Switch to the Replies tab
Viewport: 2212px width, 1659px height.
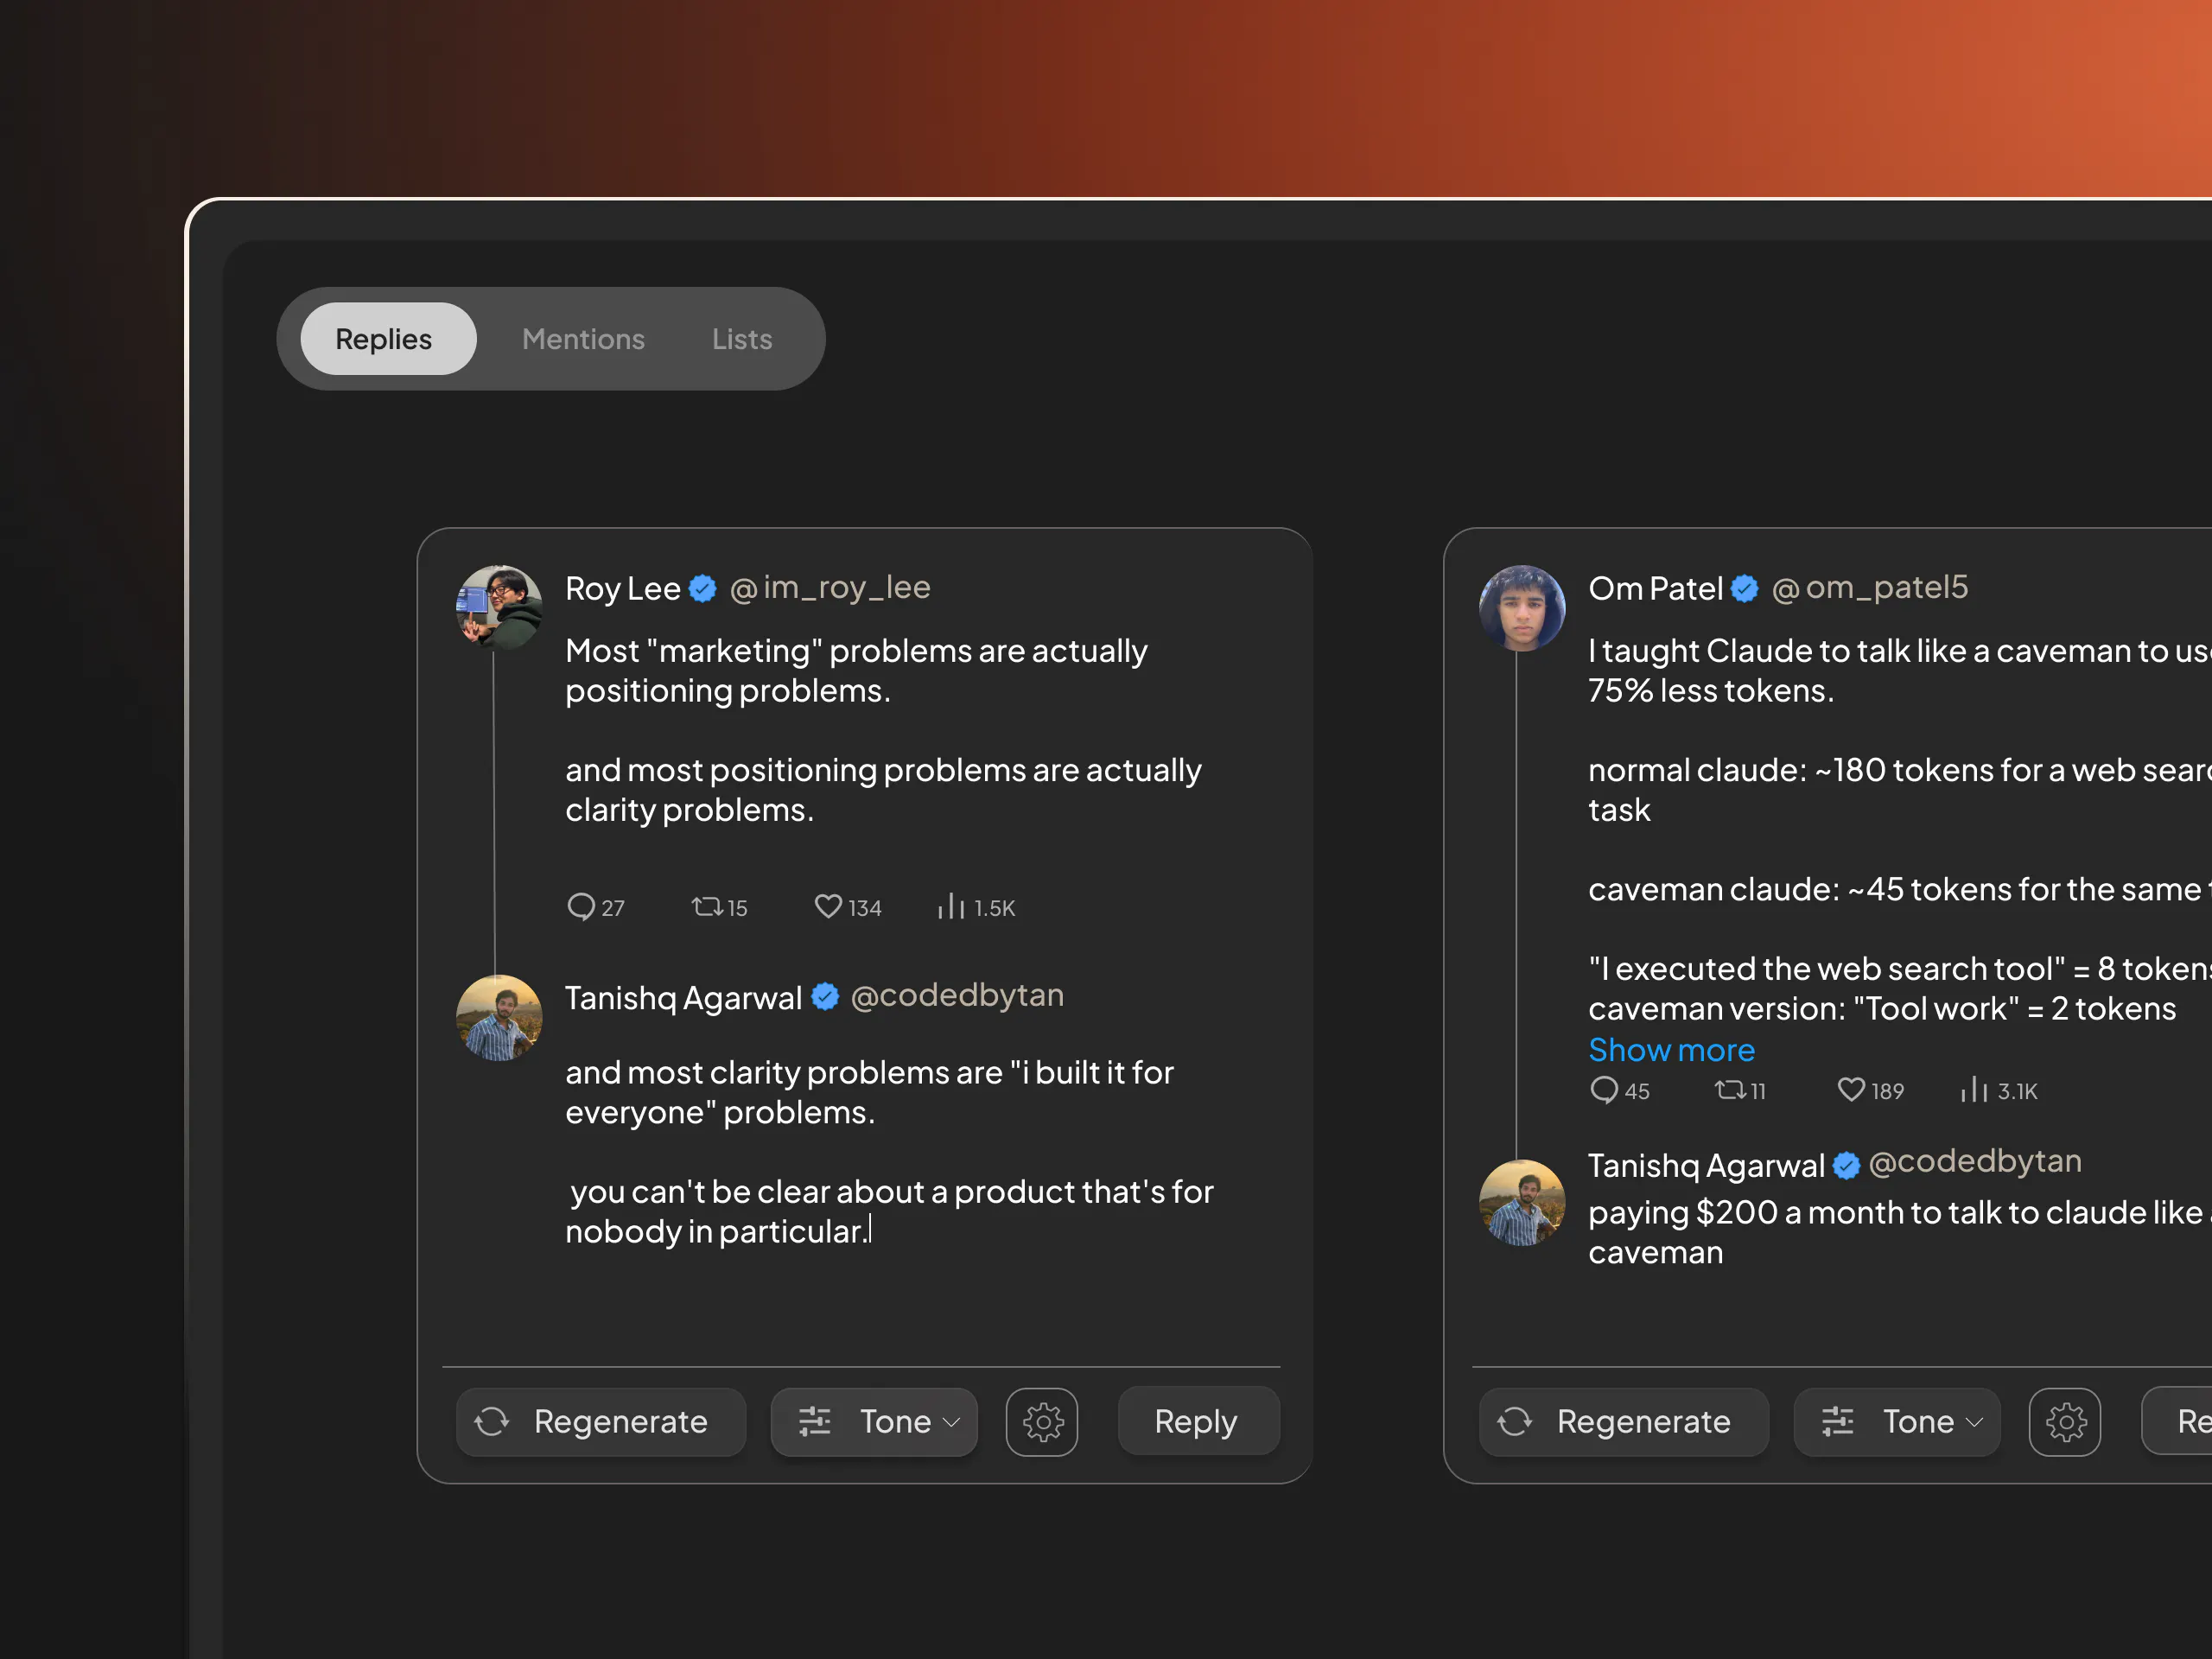pyautogui.click(x=388, y=339)
